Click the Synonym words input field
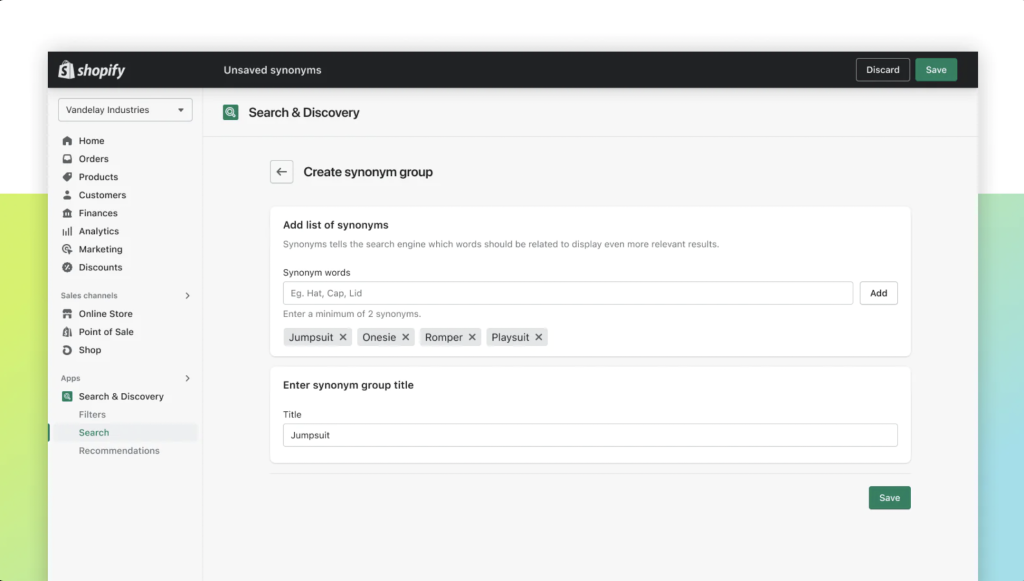 (568, 293)
